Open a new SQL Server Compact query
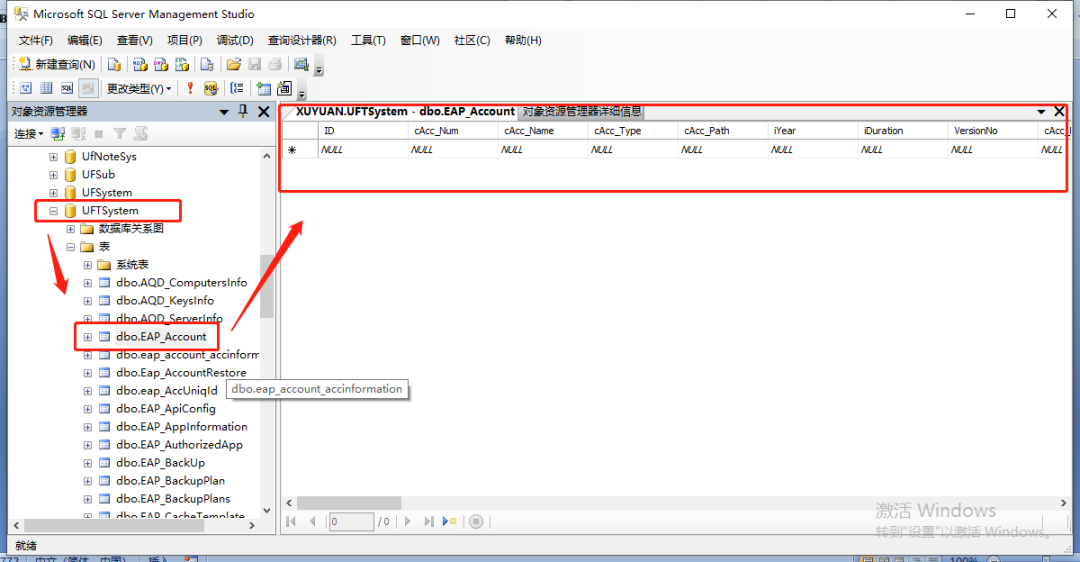This screenshot has height=562, width=1080. pyautogui.click(x=207, y=64)
